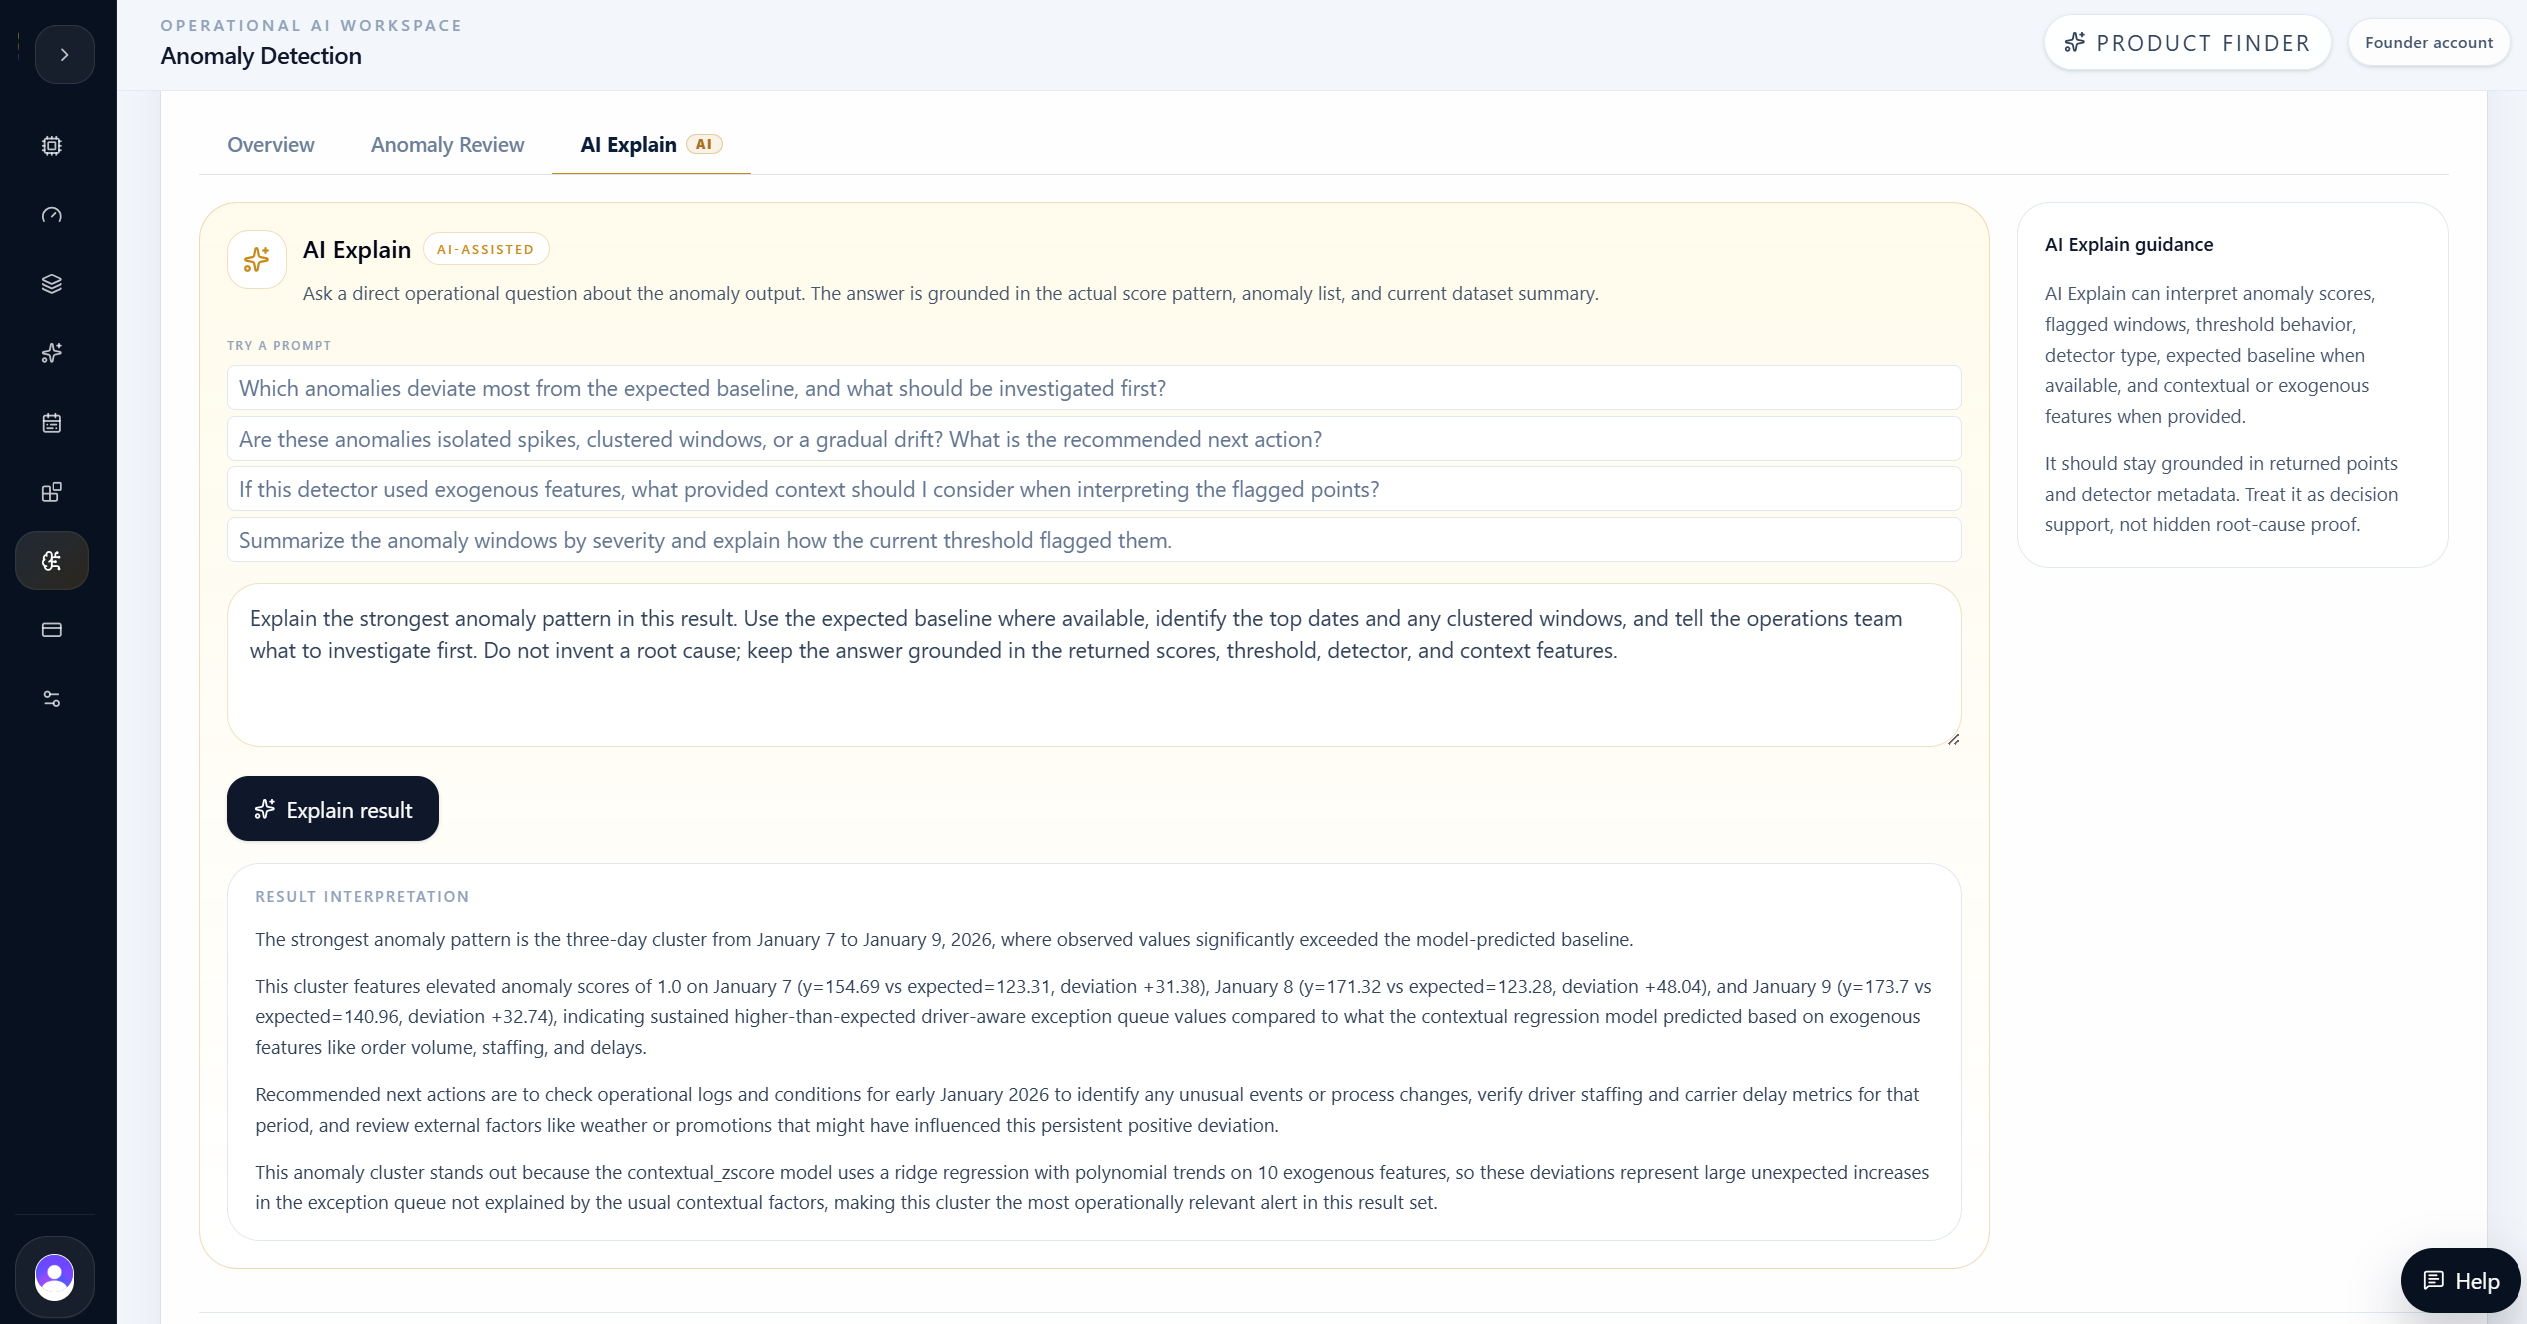Open Product Finder

pos(2187,43)
